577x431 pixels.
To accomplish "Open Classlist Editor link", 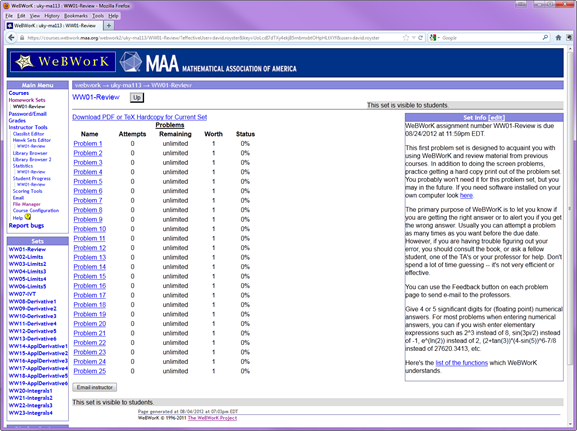I will (28, 134).
